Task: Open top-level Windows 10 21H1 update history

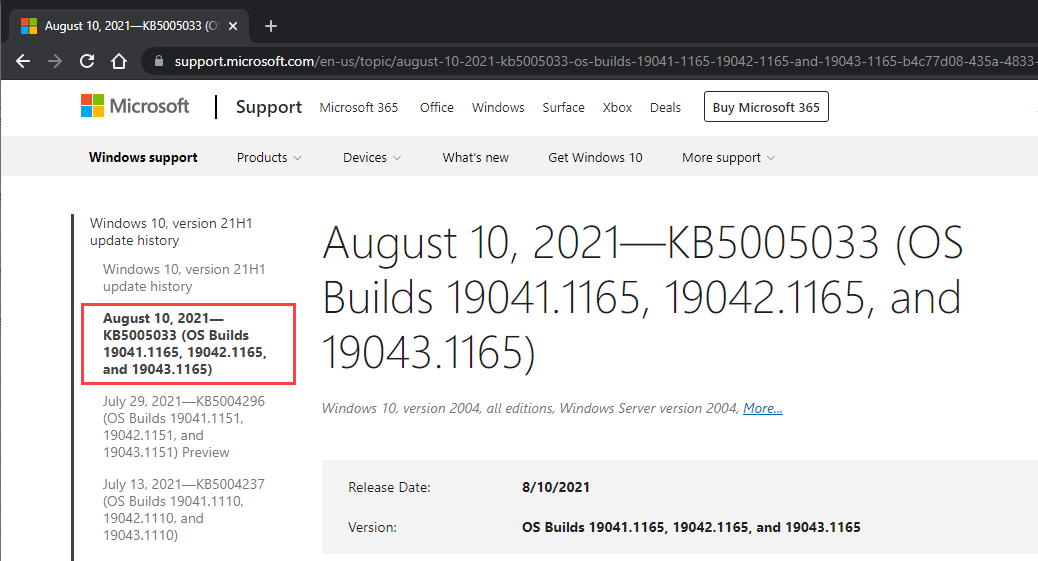Action: point(171,232)
